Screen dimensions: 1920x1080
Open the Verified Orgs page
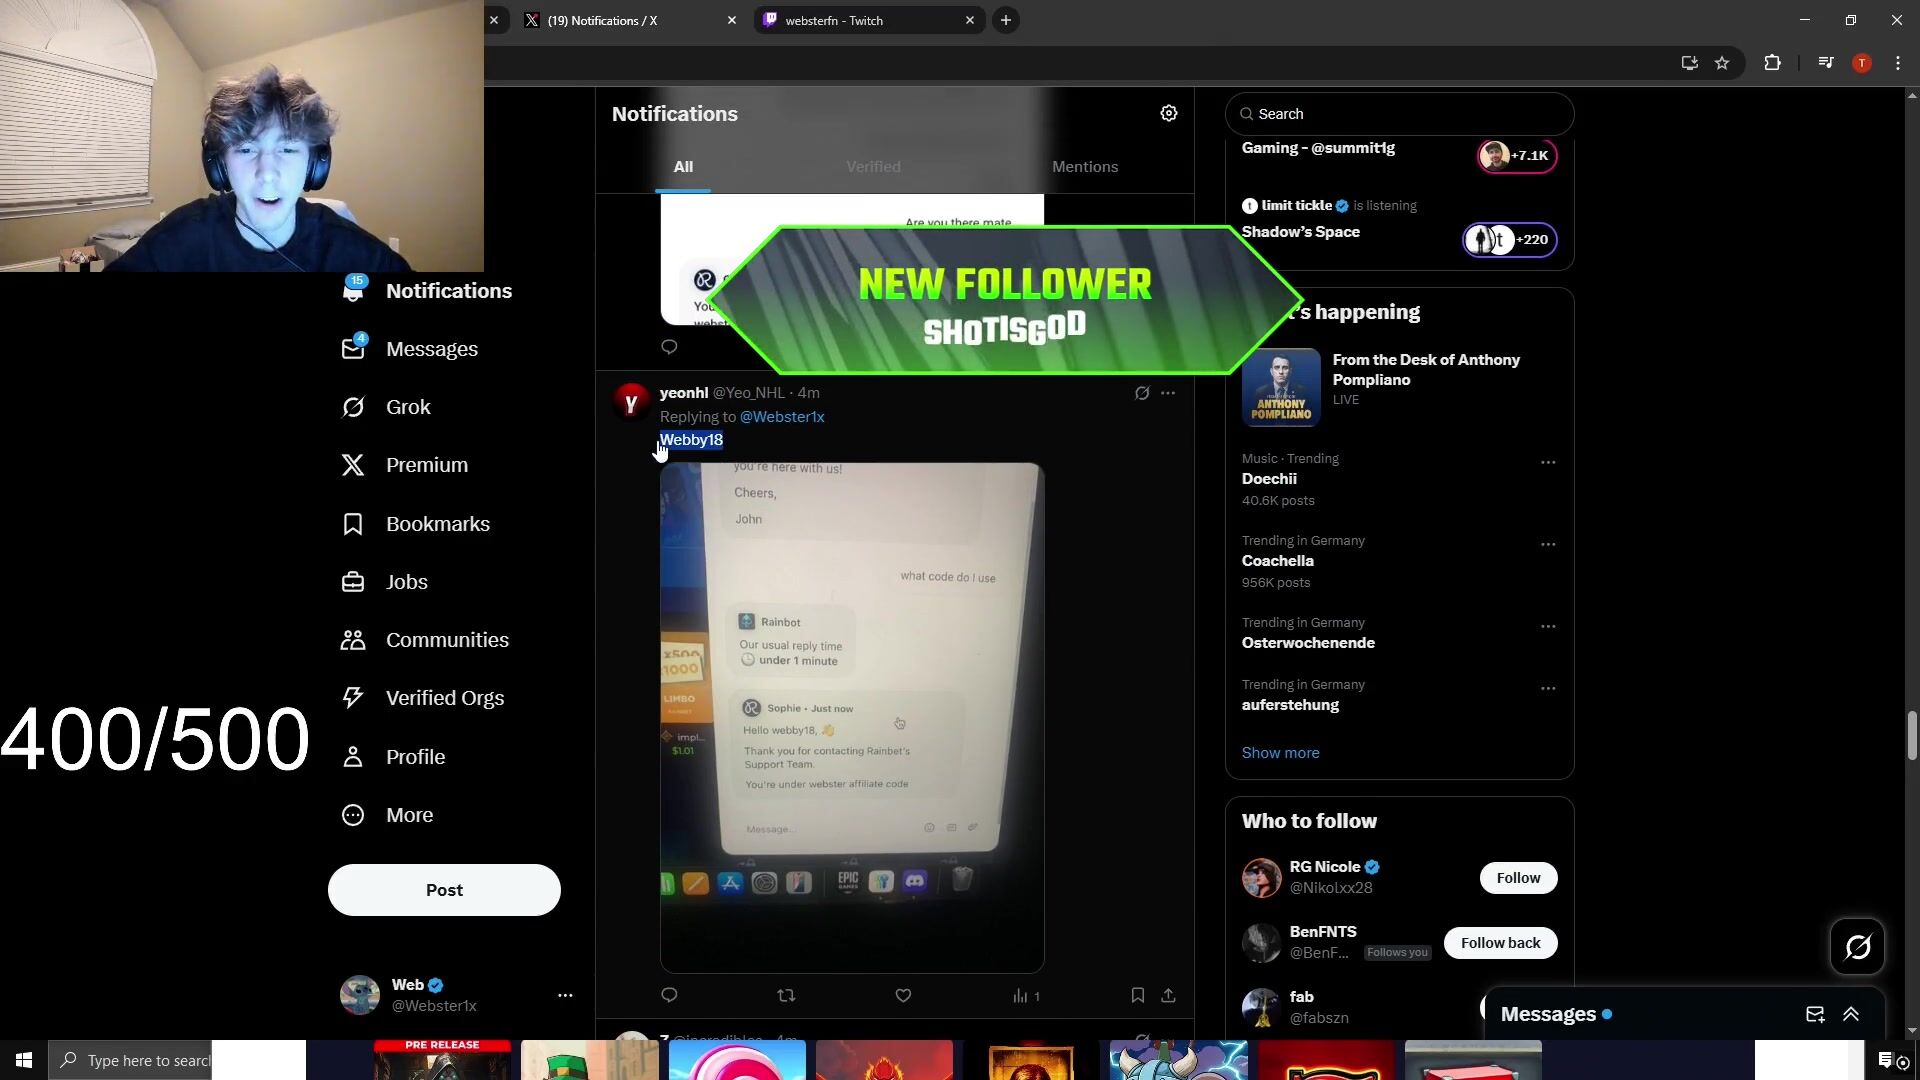pyautogui.click(x=422, y=698)
